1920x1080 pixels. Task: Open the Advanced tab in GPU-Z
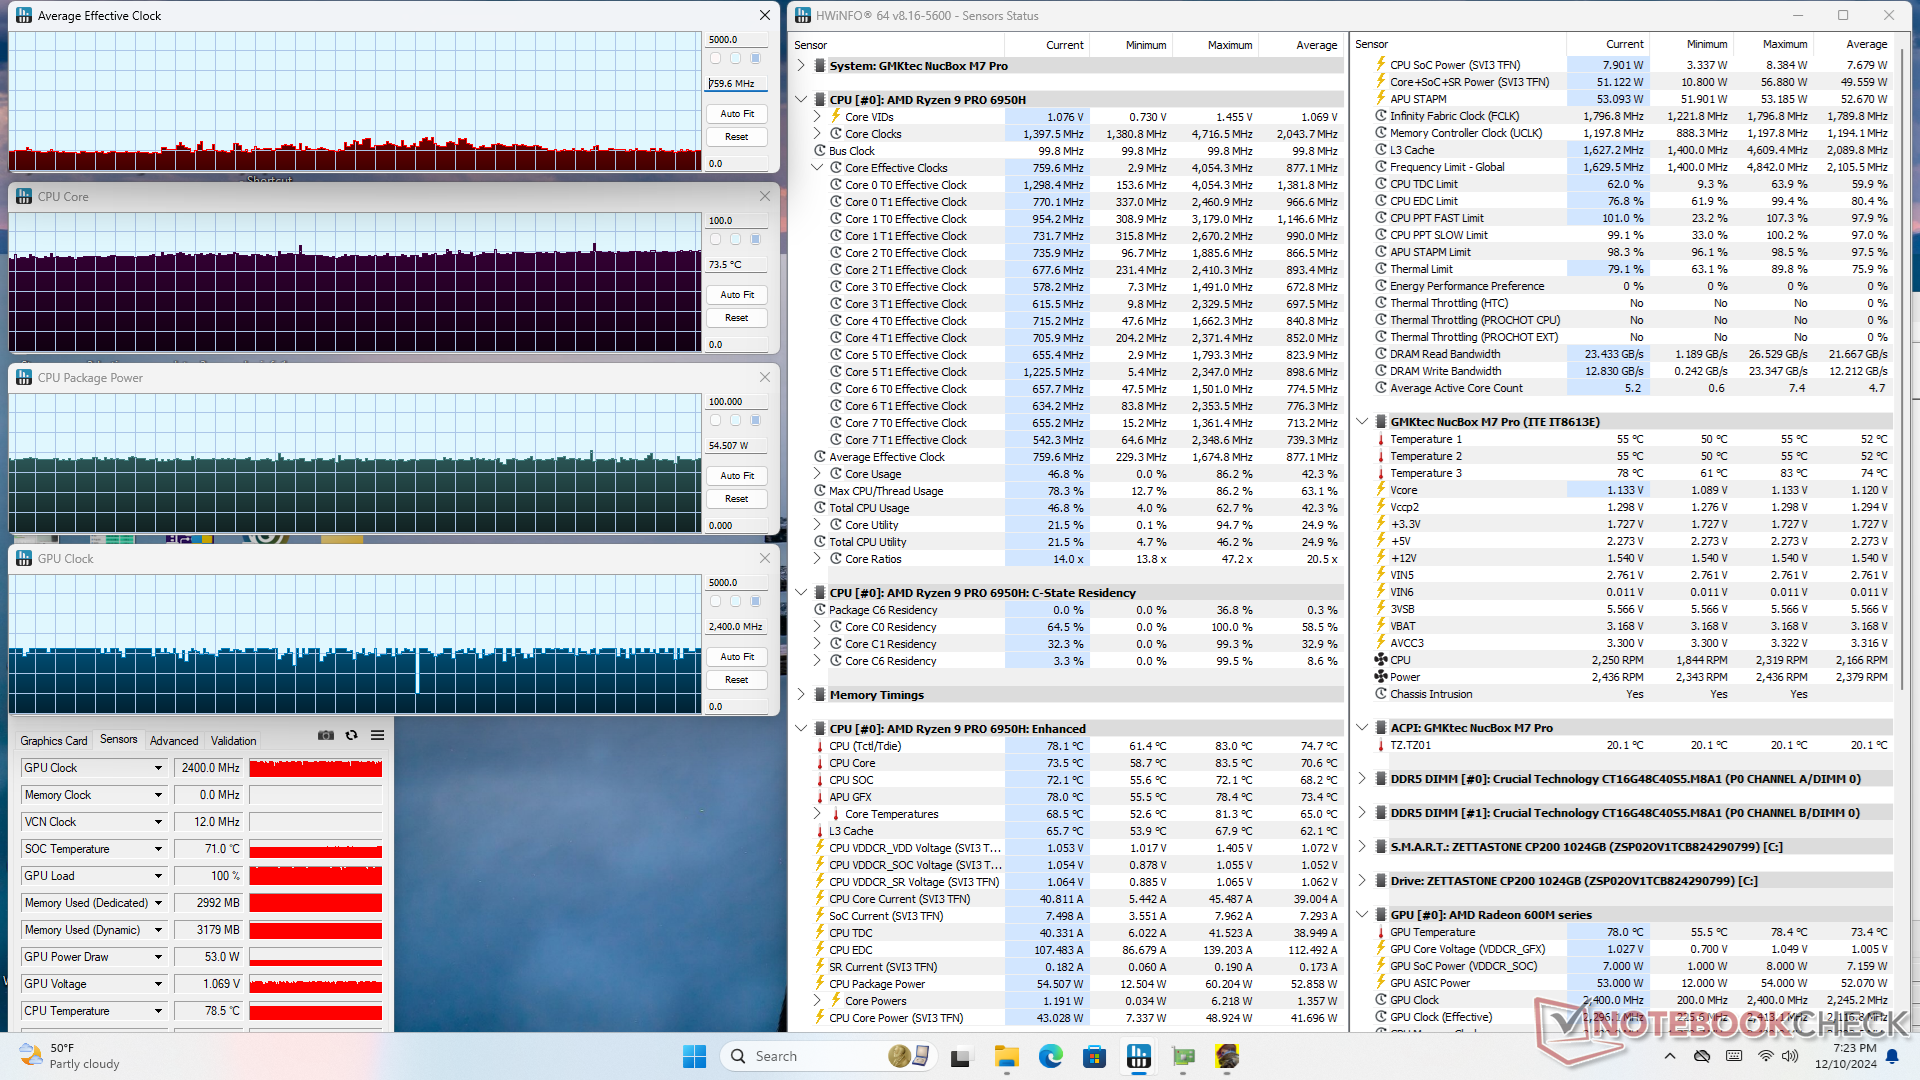pyautogui.click(x=174, y=741)
